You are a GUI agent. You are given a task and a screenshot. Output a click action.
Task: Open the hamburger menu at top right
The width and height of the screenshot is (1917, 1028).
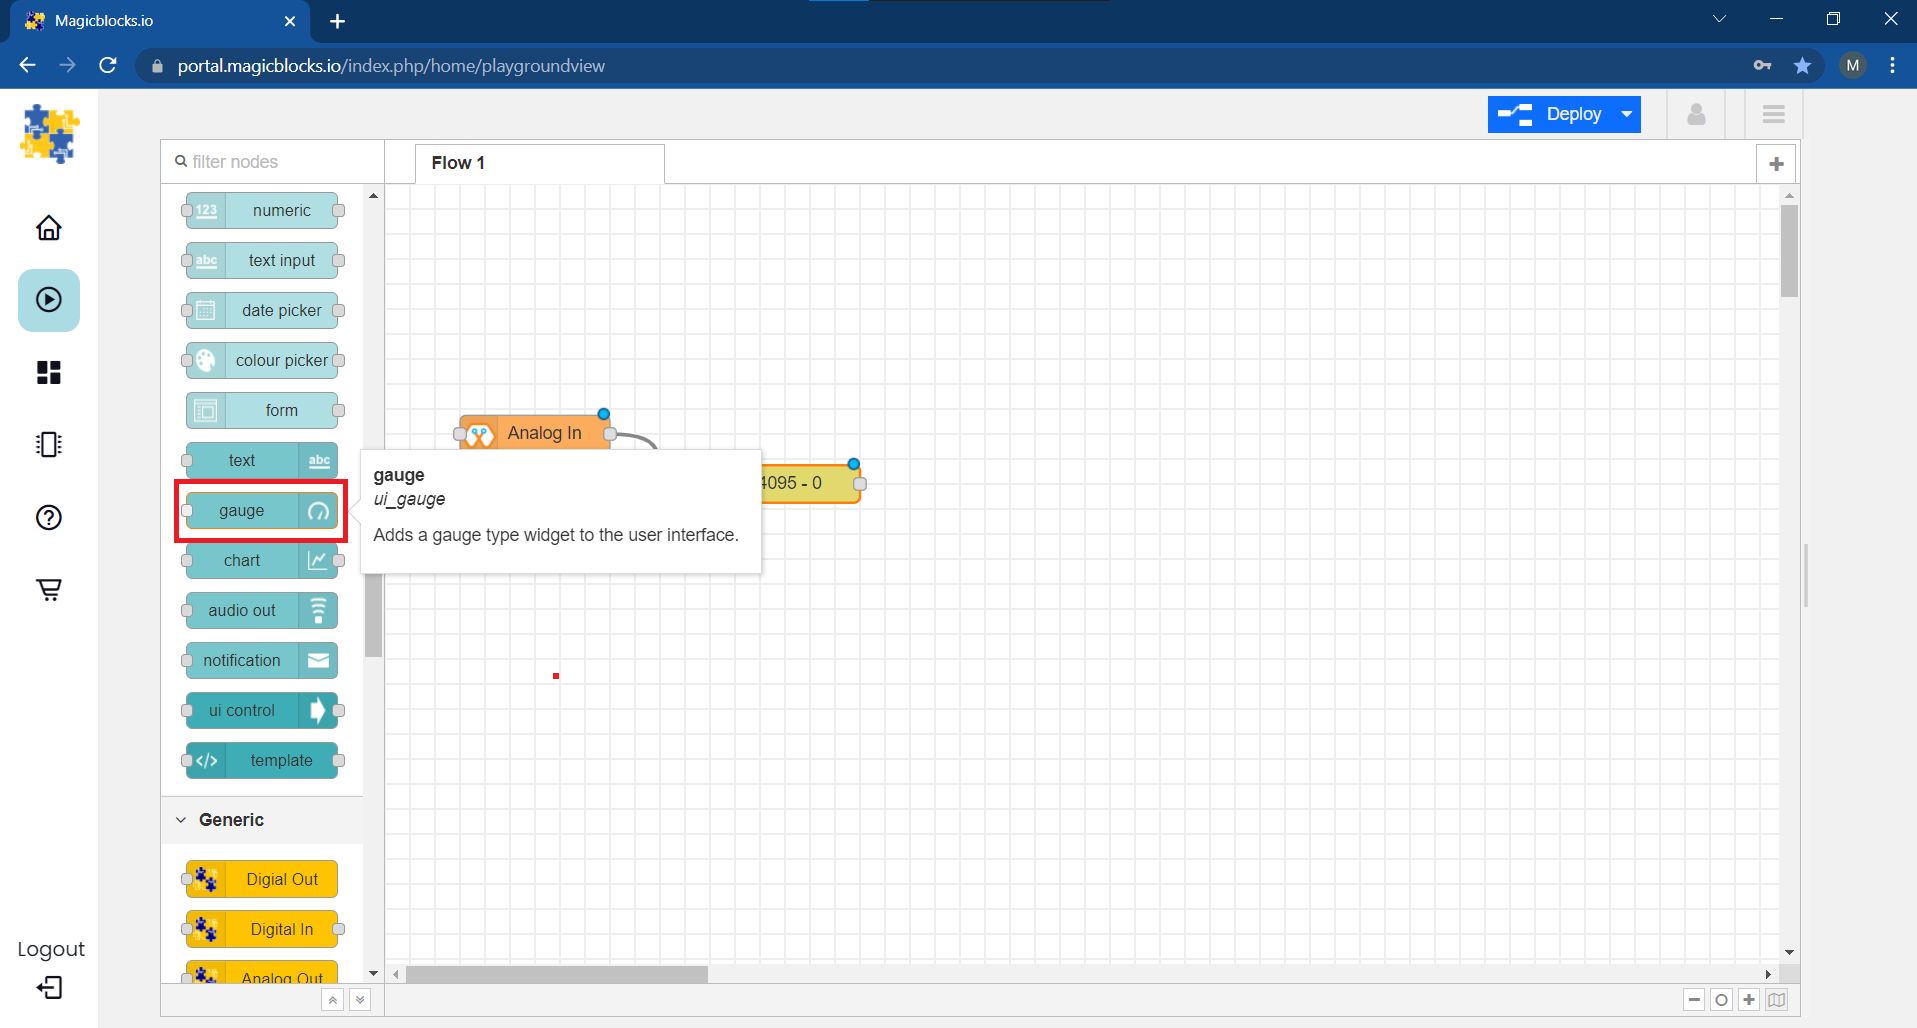pos(1773,115)
